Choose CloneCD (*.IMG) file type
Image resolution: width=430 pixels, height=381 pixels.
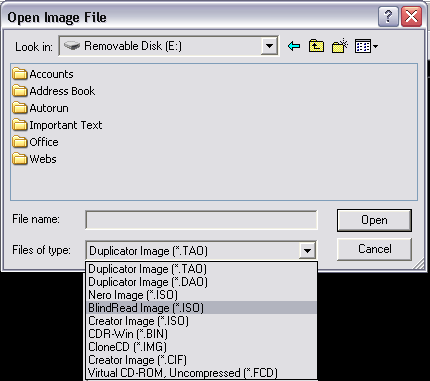tap(201, 347)
